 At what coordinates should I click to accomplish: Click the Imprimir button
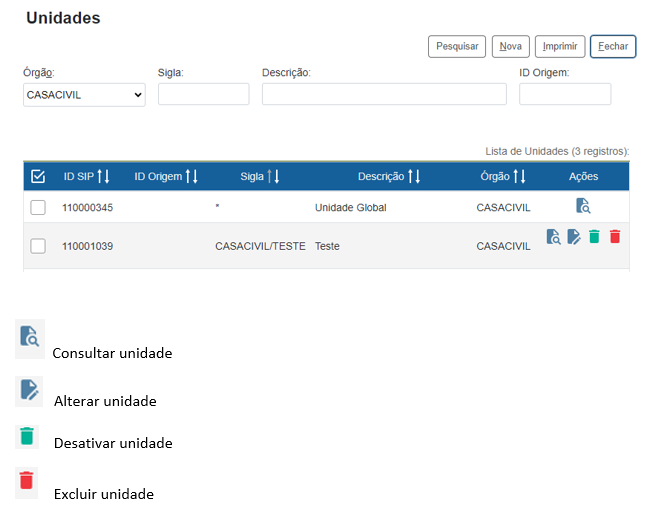pos(560,47)
